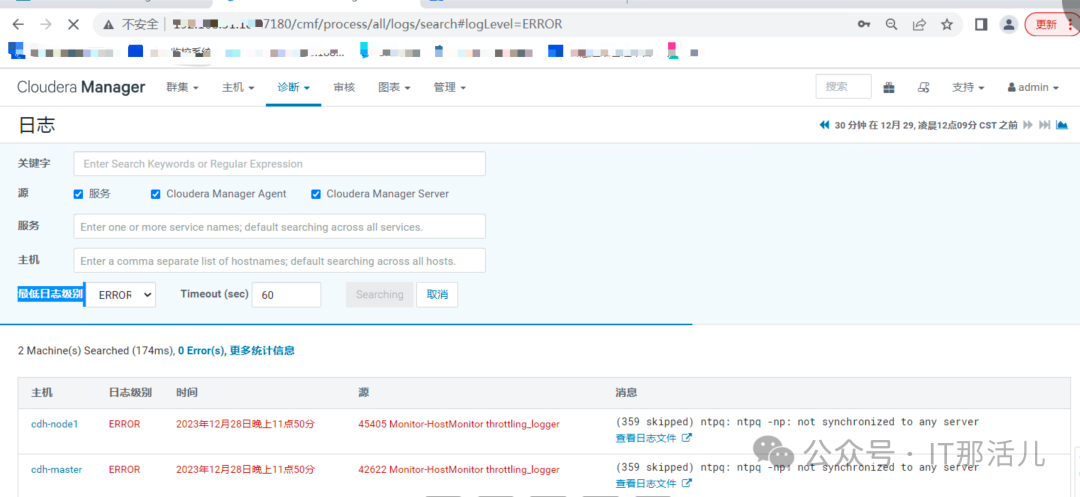Image resolution: width=1080 pixels, height=497 pixels.
Task: Click the 取消 cancel button
Action: click(437, 295)
